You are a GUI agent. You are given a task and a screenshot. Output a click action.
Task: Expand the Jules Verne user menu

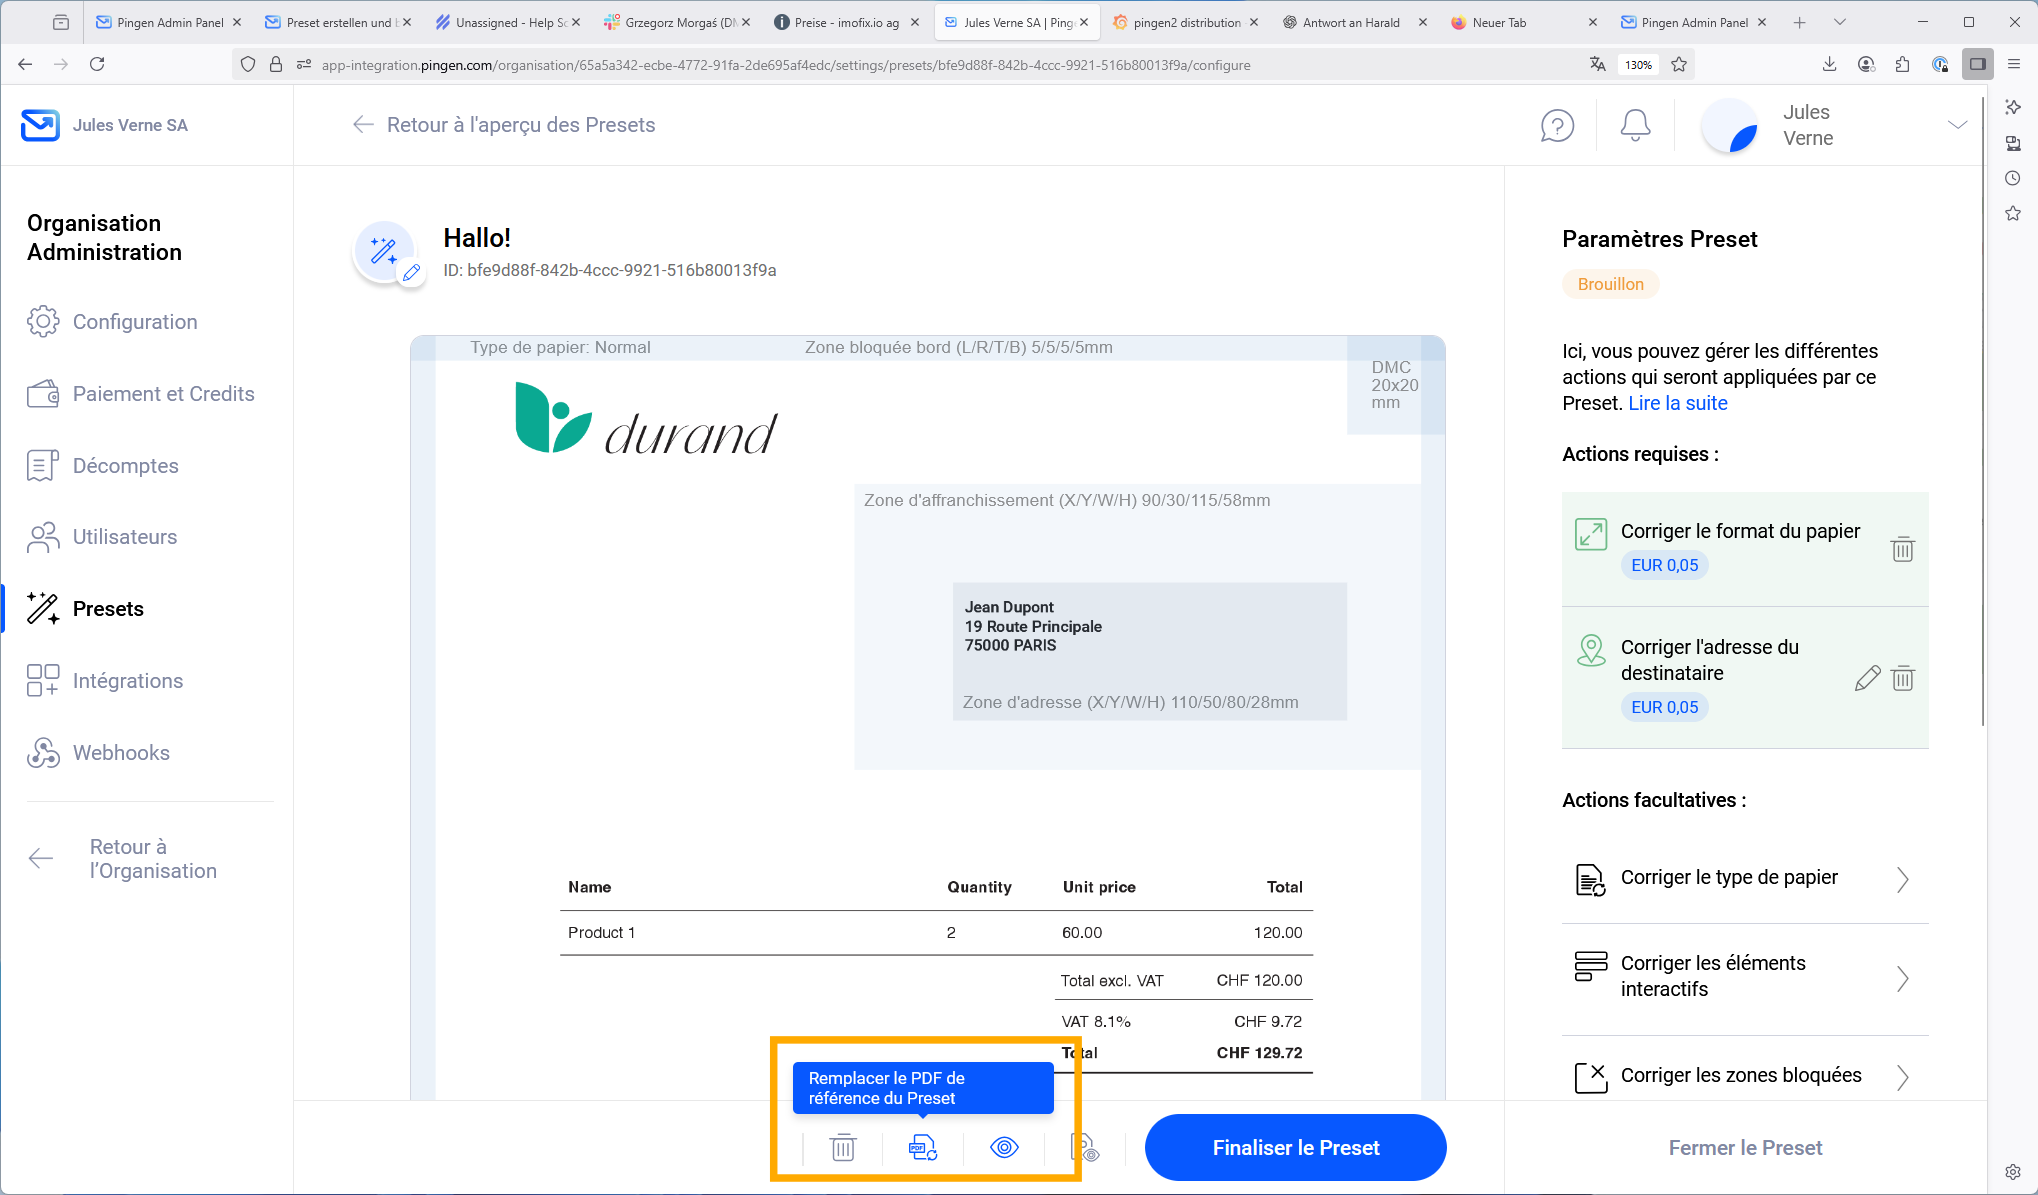pos(1957,125)
